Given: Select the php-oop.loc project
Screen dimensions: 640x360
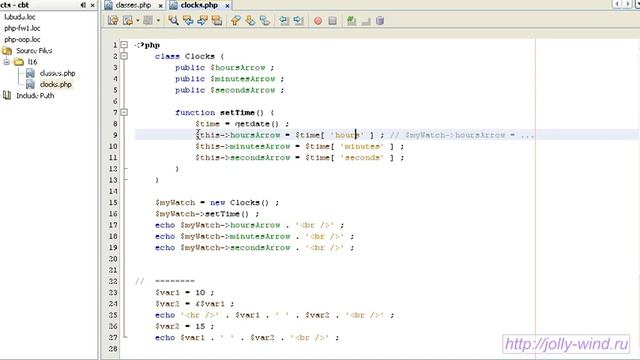Looking at the screenshot, I should pos(22,39).
